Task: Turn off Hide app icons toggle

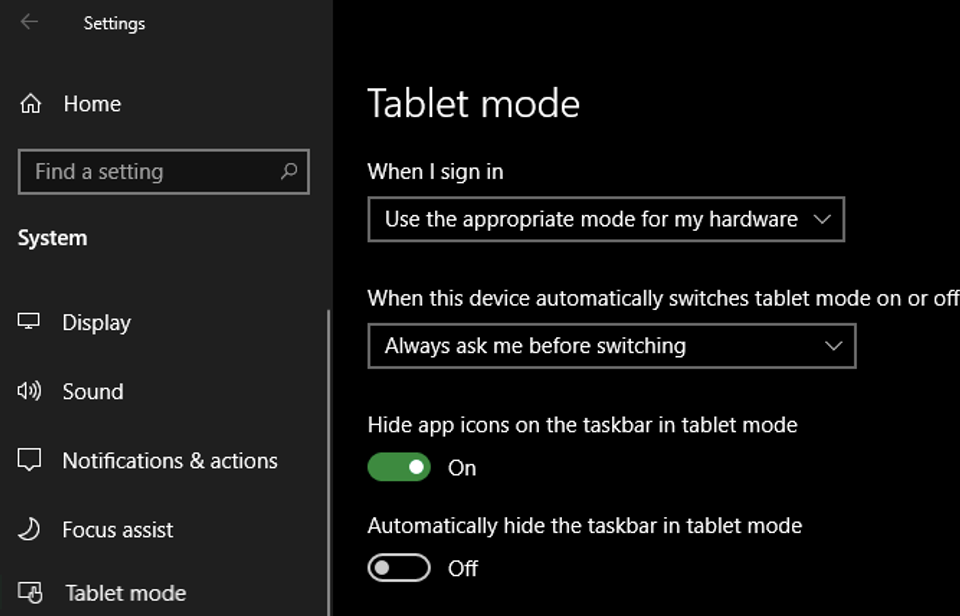Action: tap(399, 467)
